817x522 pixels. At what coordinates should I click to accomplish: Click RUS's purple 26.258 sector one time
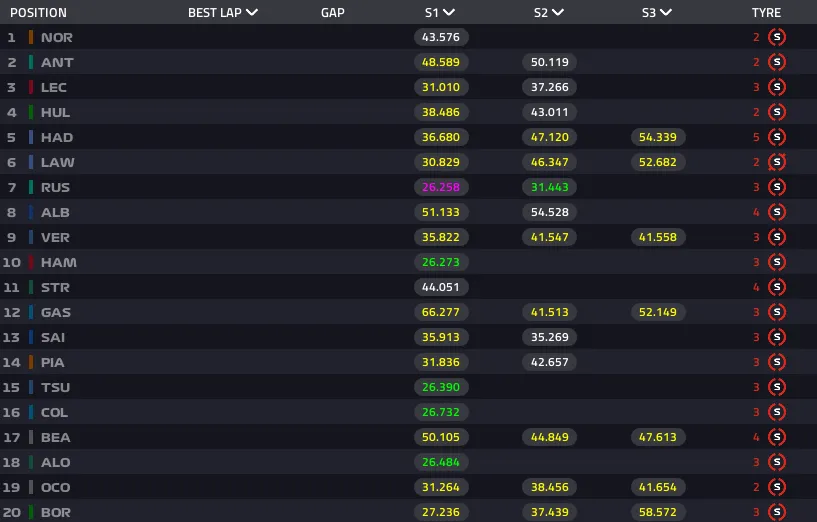(441, 187)
